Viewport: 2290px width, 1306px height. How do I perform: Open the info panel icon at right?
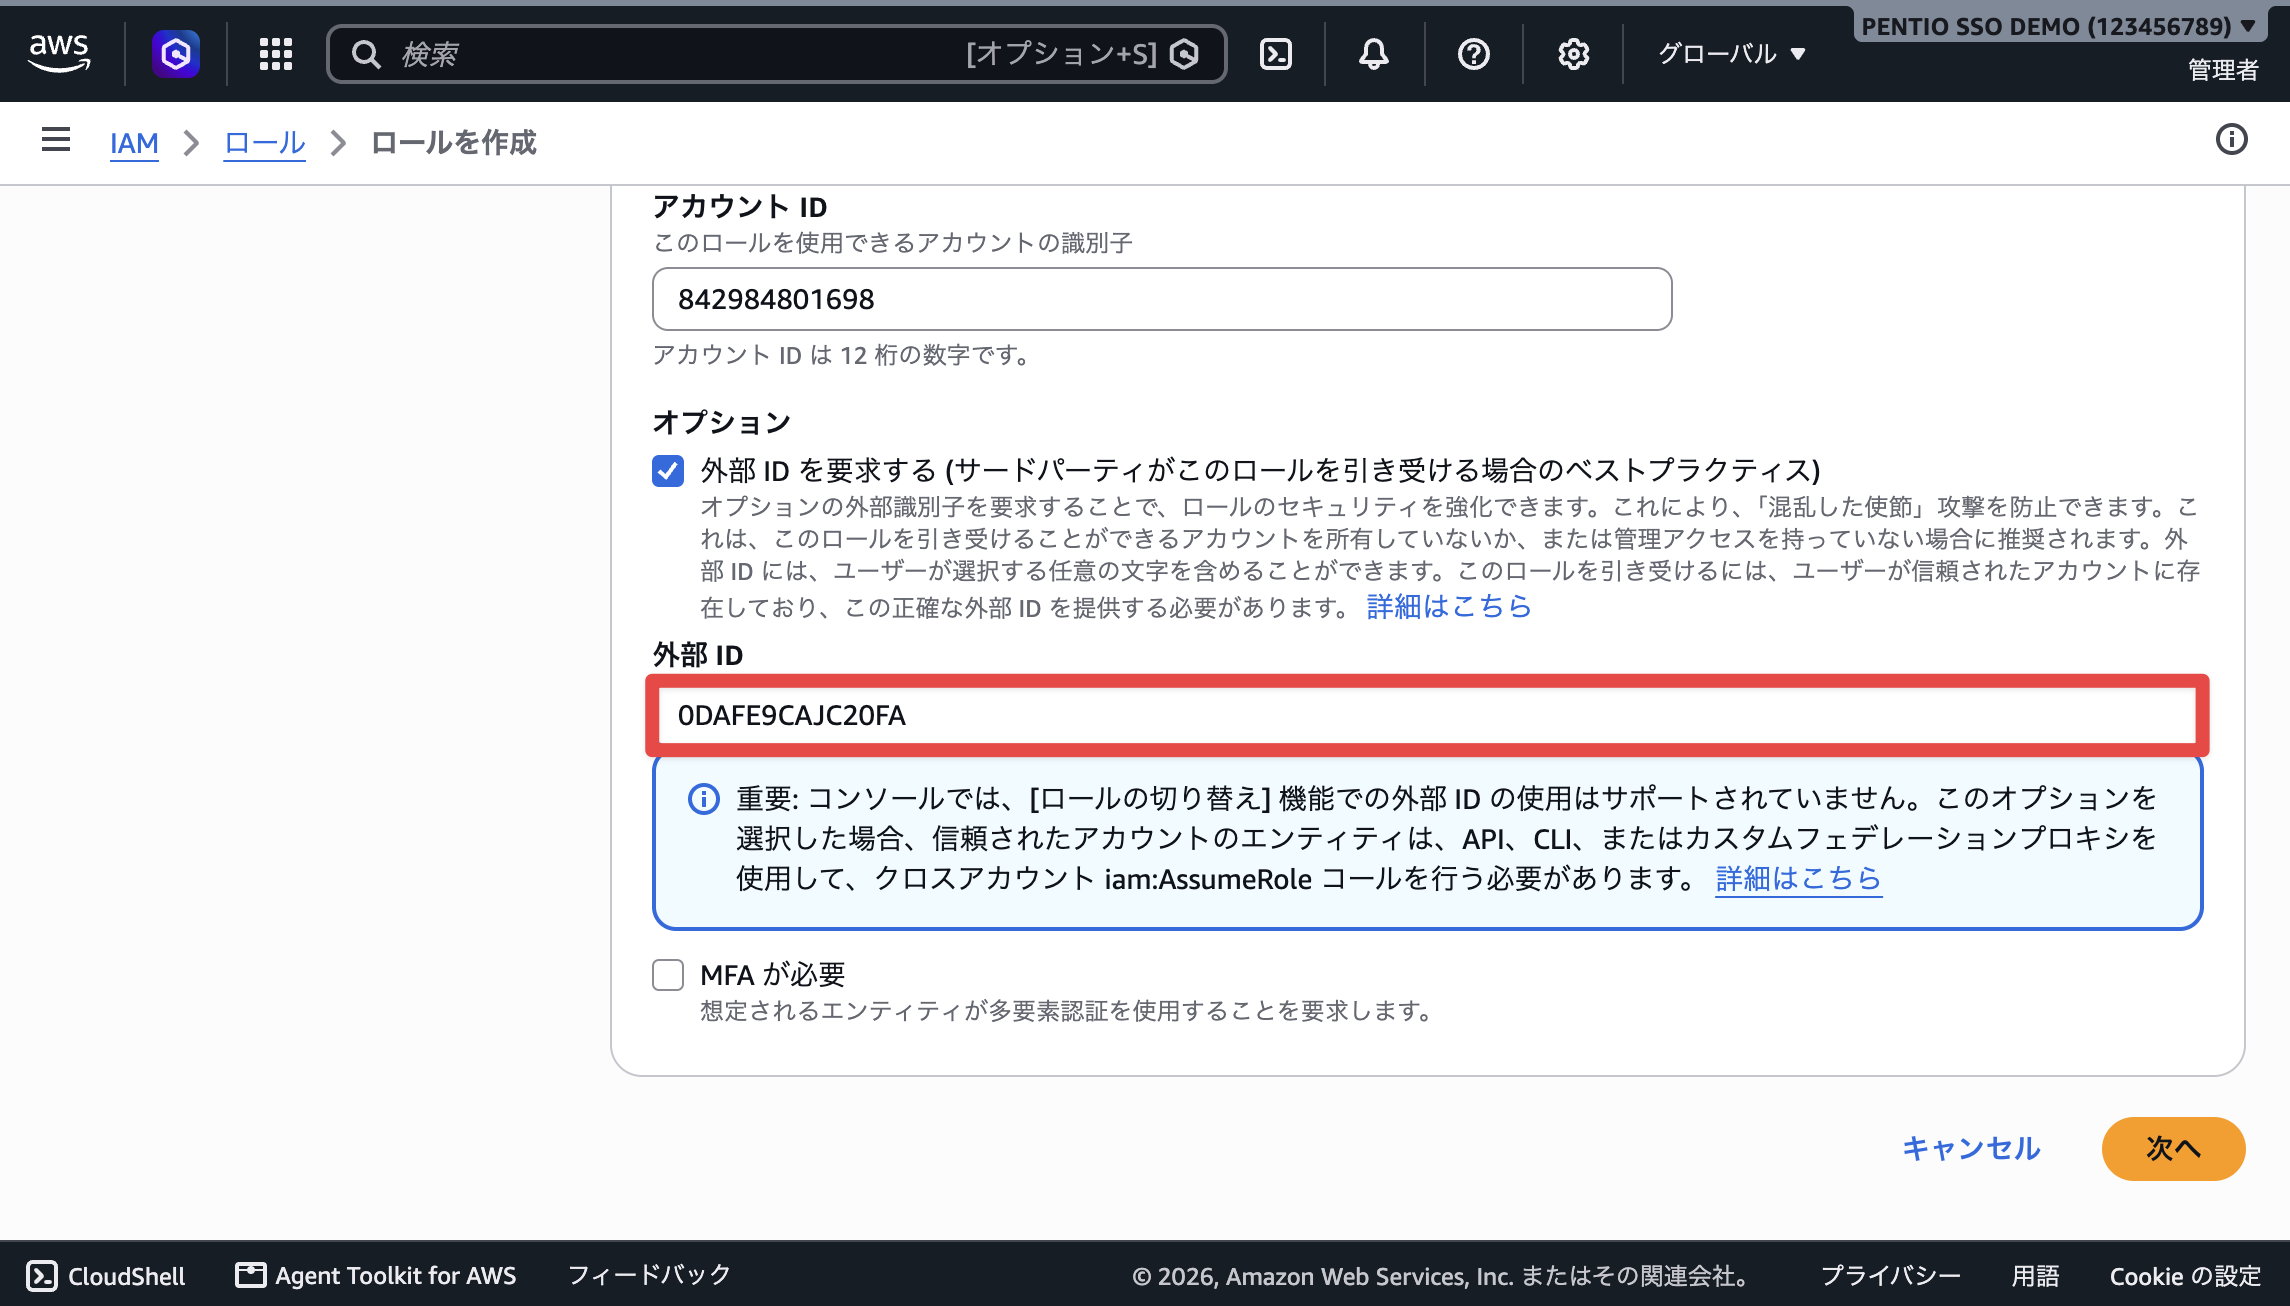point(2232,140)
